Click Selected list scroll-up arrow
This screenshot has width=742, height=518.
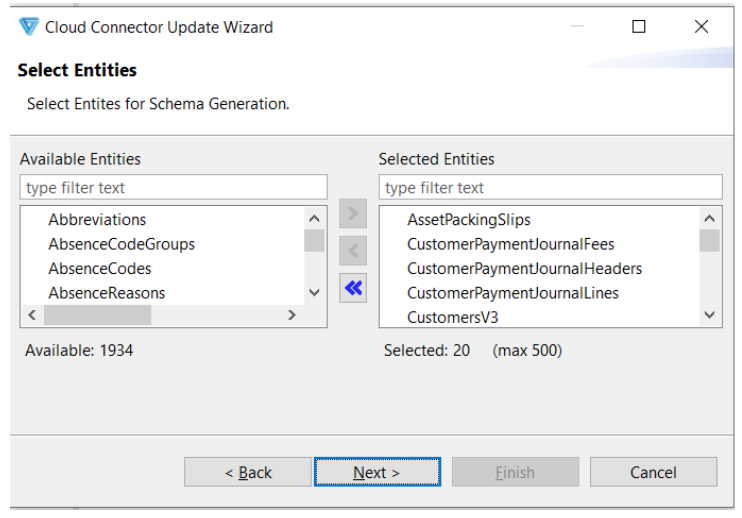click(x=709, y=219)
